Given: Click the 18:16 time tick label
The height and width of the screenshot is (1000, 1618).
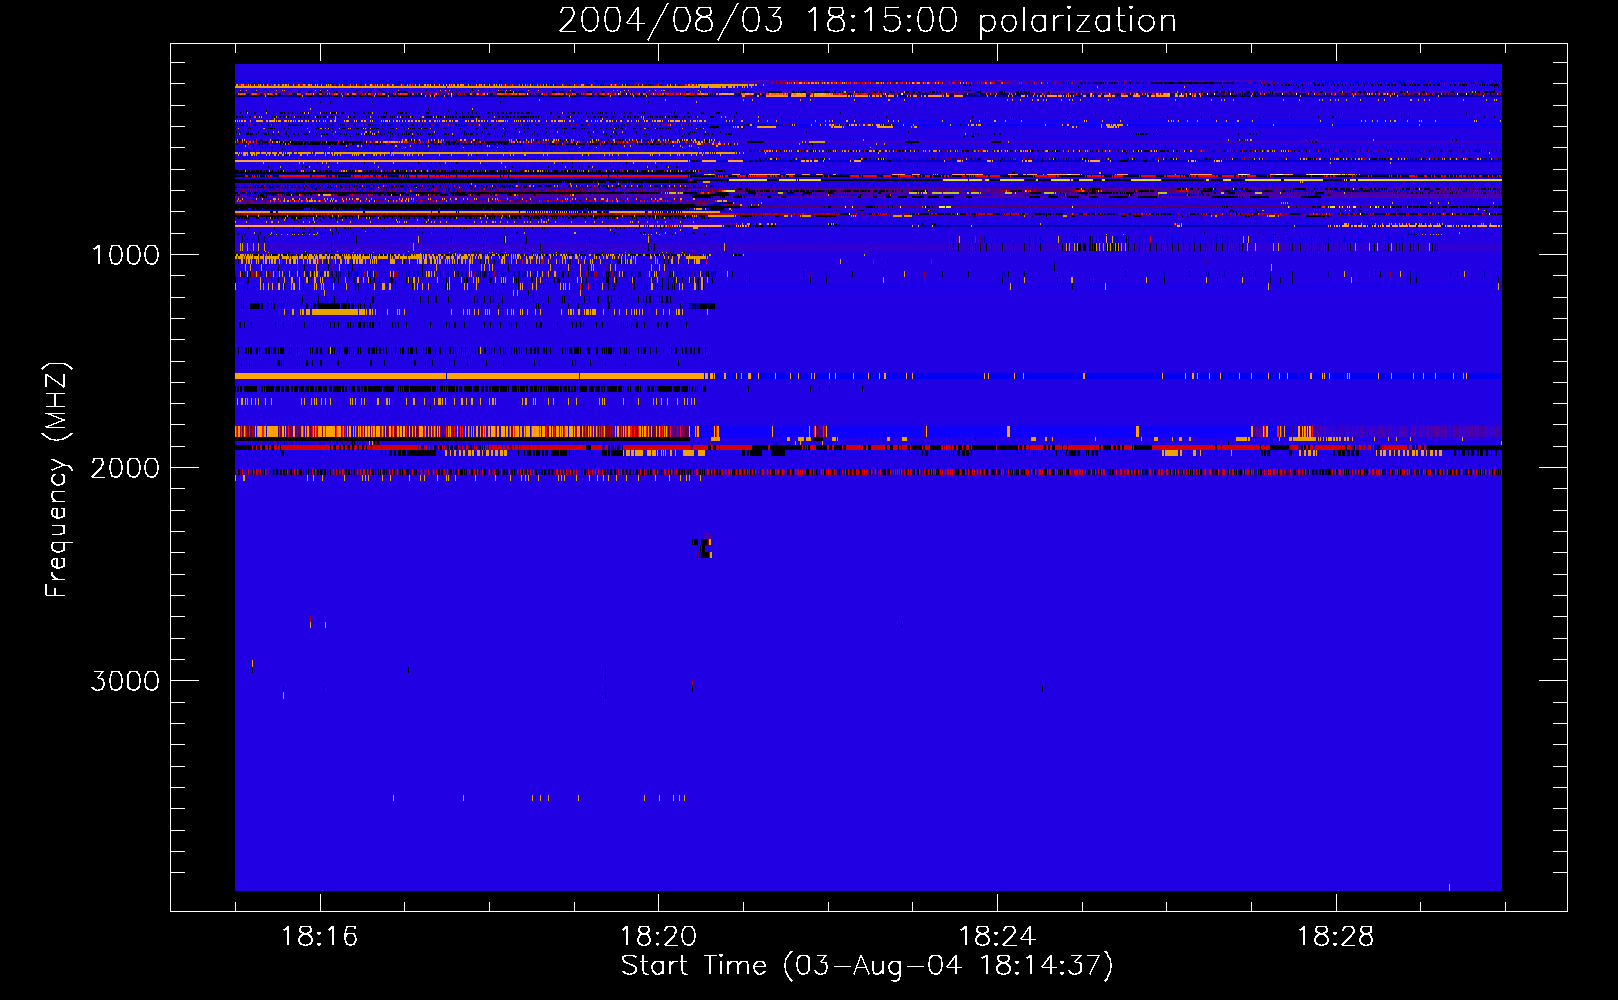Looking at the screenshot, I should click(320, 937).
